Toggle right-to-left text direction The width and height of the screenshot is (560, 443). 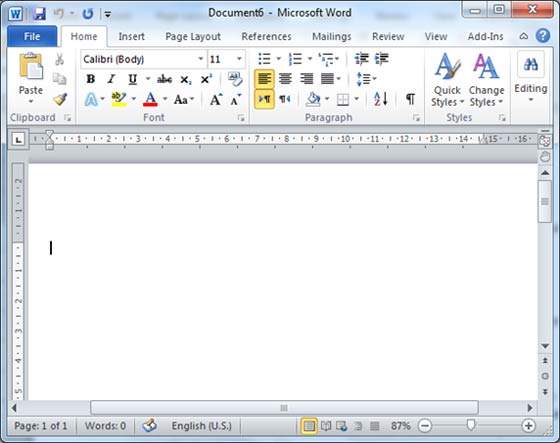pos(285,99)
